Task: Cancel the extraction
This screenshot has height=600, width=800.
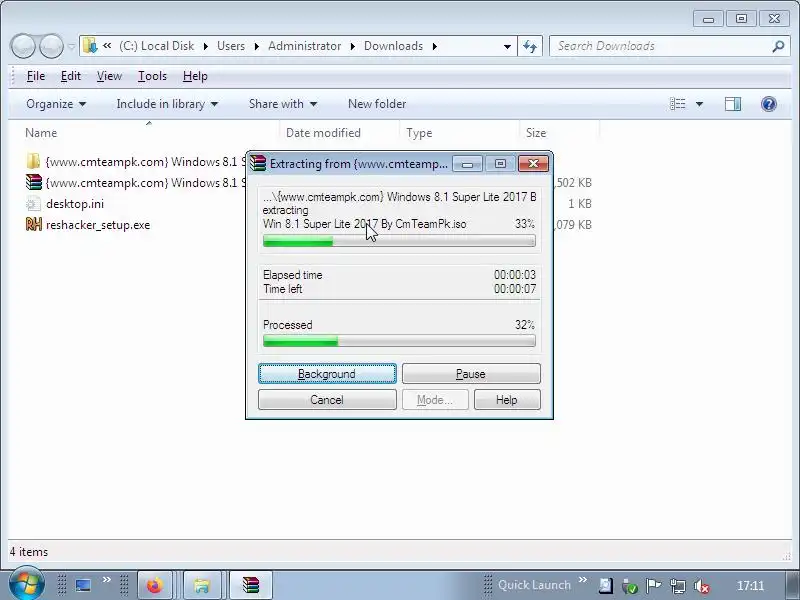Action: [x=327, y=399]
